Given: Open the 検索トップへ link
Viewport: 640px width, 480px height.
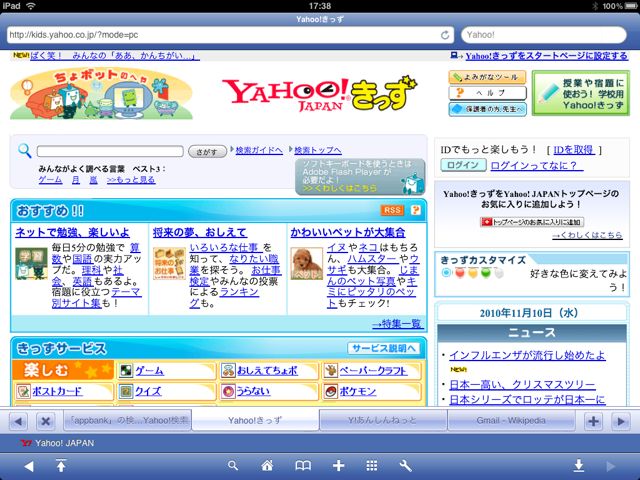Looking at the screenshot, I should pos(318,150).
